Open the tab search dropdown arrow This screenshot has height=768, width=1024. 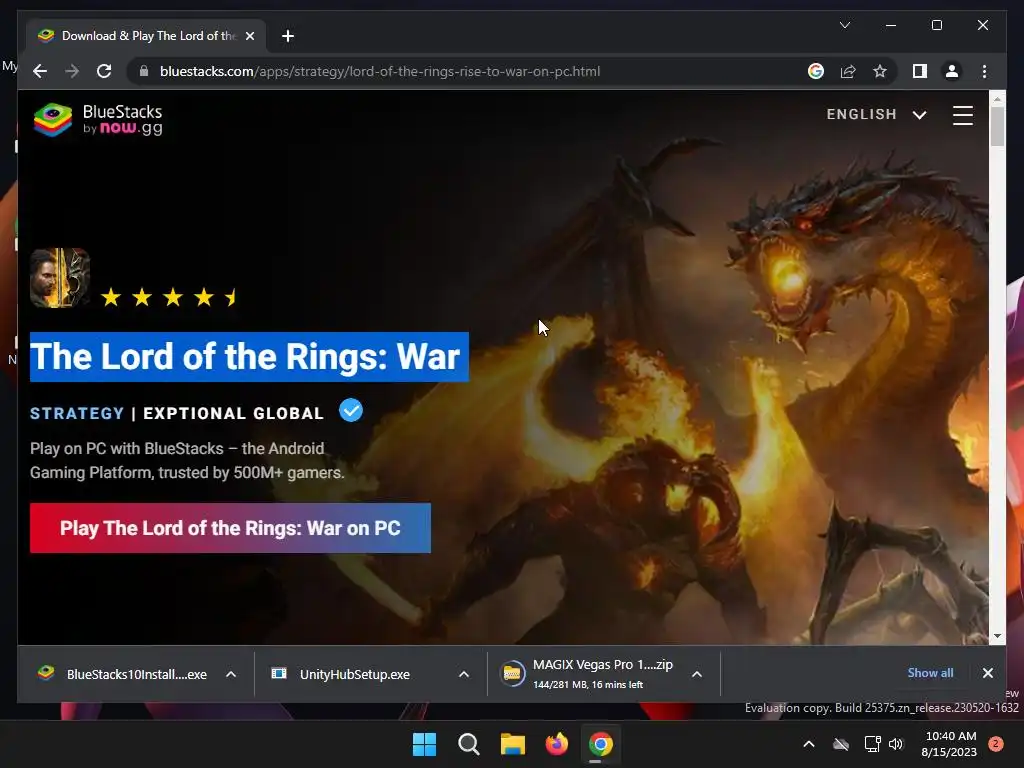tap(844, 25)
